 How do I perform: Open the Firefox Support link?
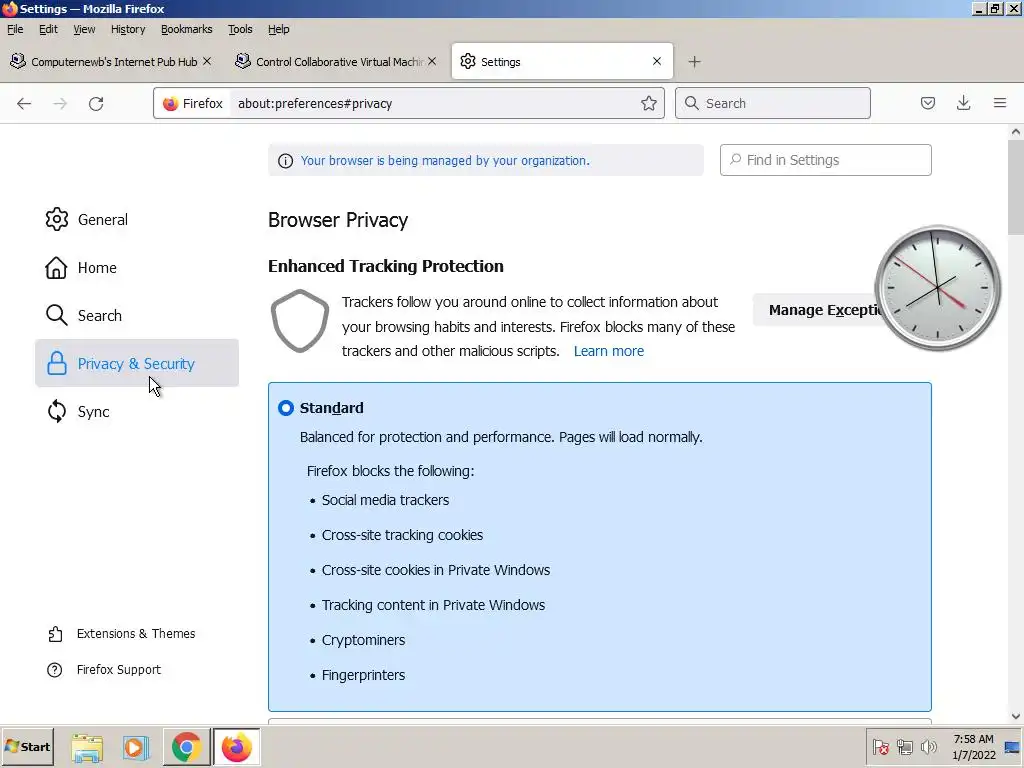[119, 669]
